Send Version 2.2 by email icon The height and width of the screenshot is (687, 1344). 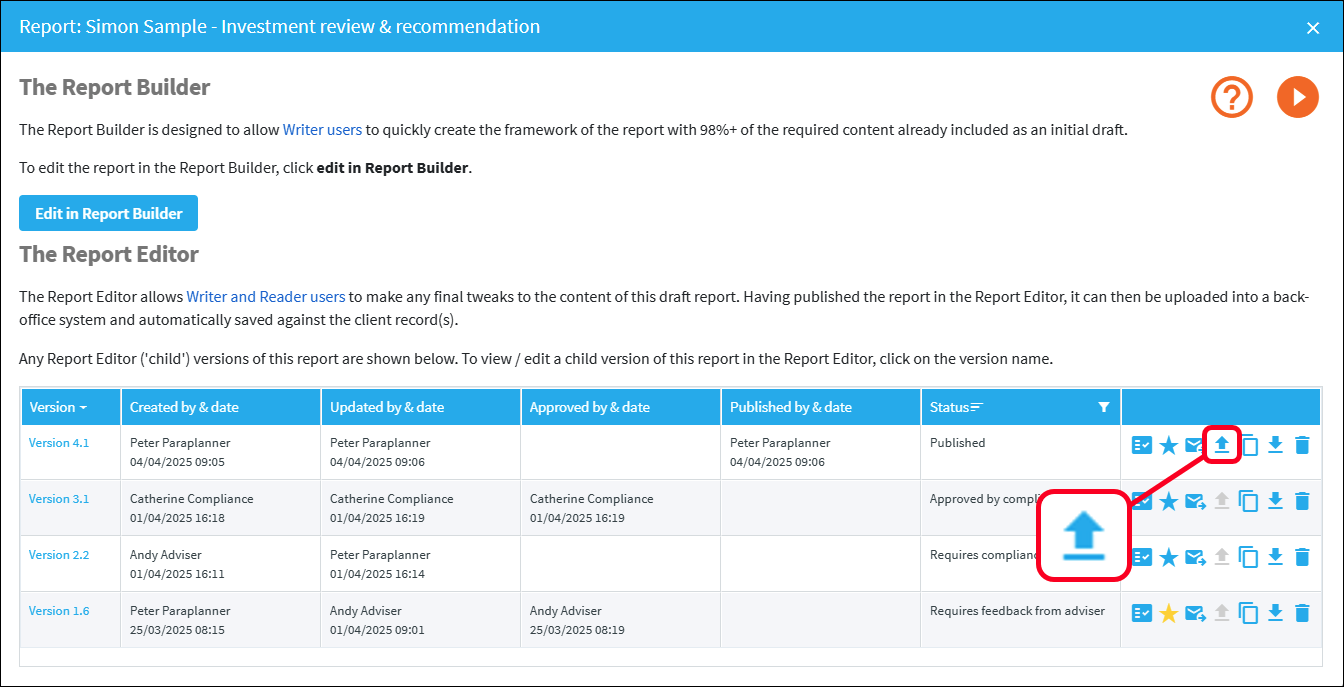click(x=1195, y=557)
